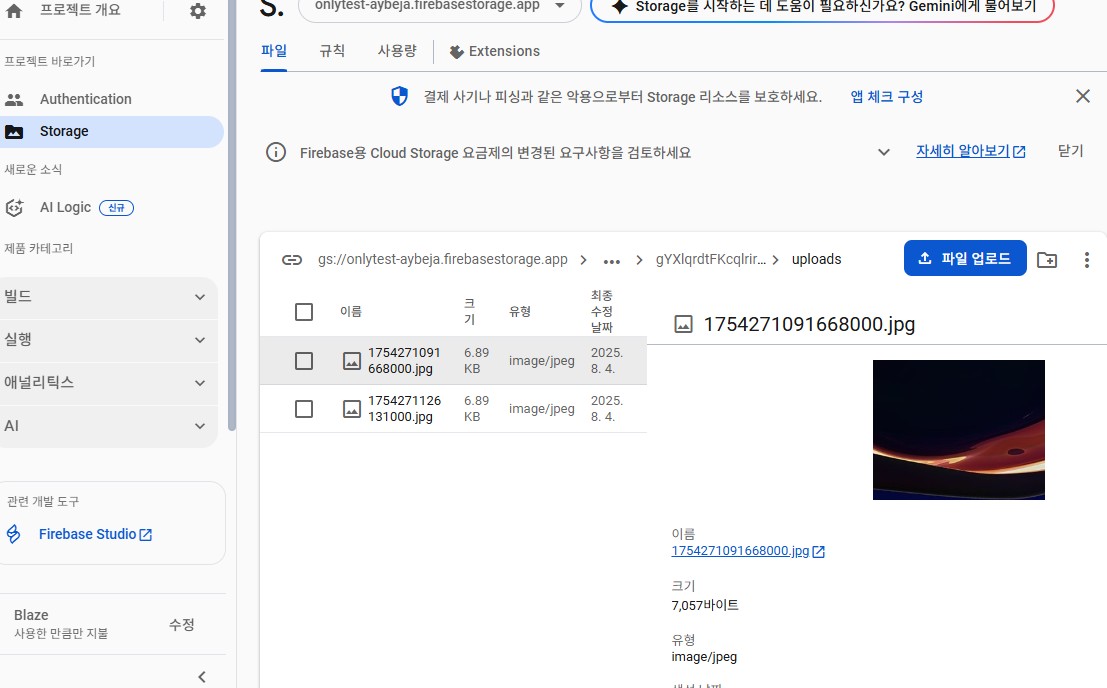Screen dimensions: 1107x688
Task: Click 수정 next to the Blaze plan
Action: pyautogui.click(x=182, y=624)
